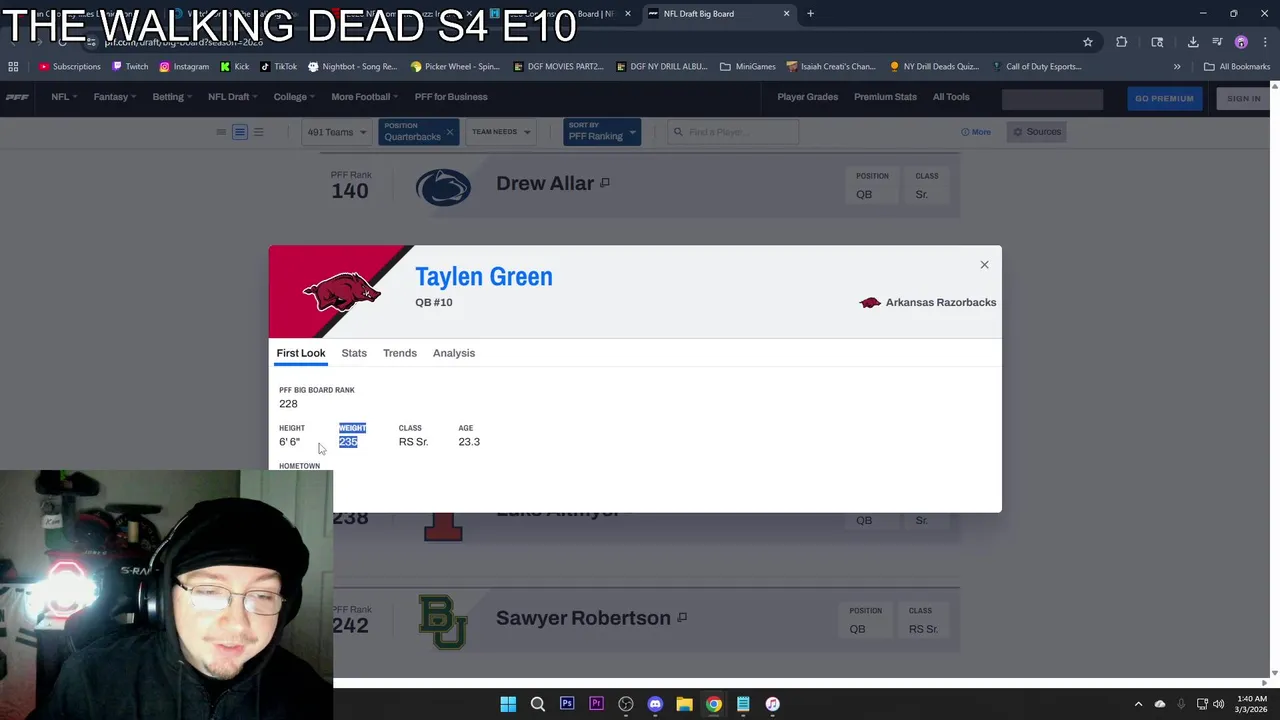Screen dimensions: 1280x720
Task: Expand the More Football nav menu
Action: 365,97
